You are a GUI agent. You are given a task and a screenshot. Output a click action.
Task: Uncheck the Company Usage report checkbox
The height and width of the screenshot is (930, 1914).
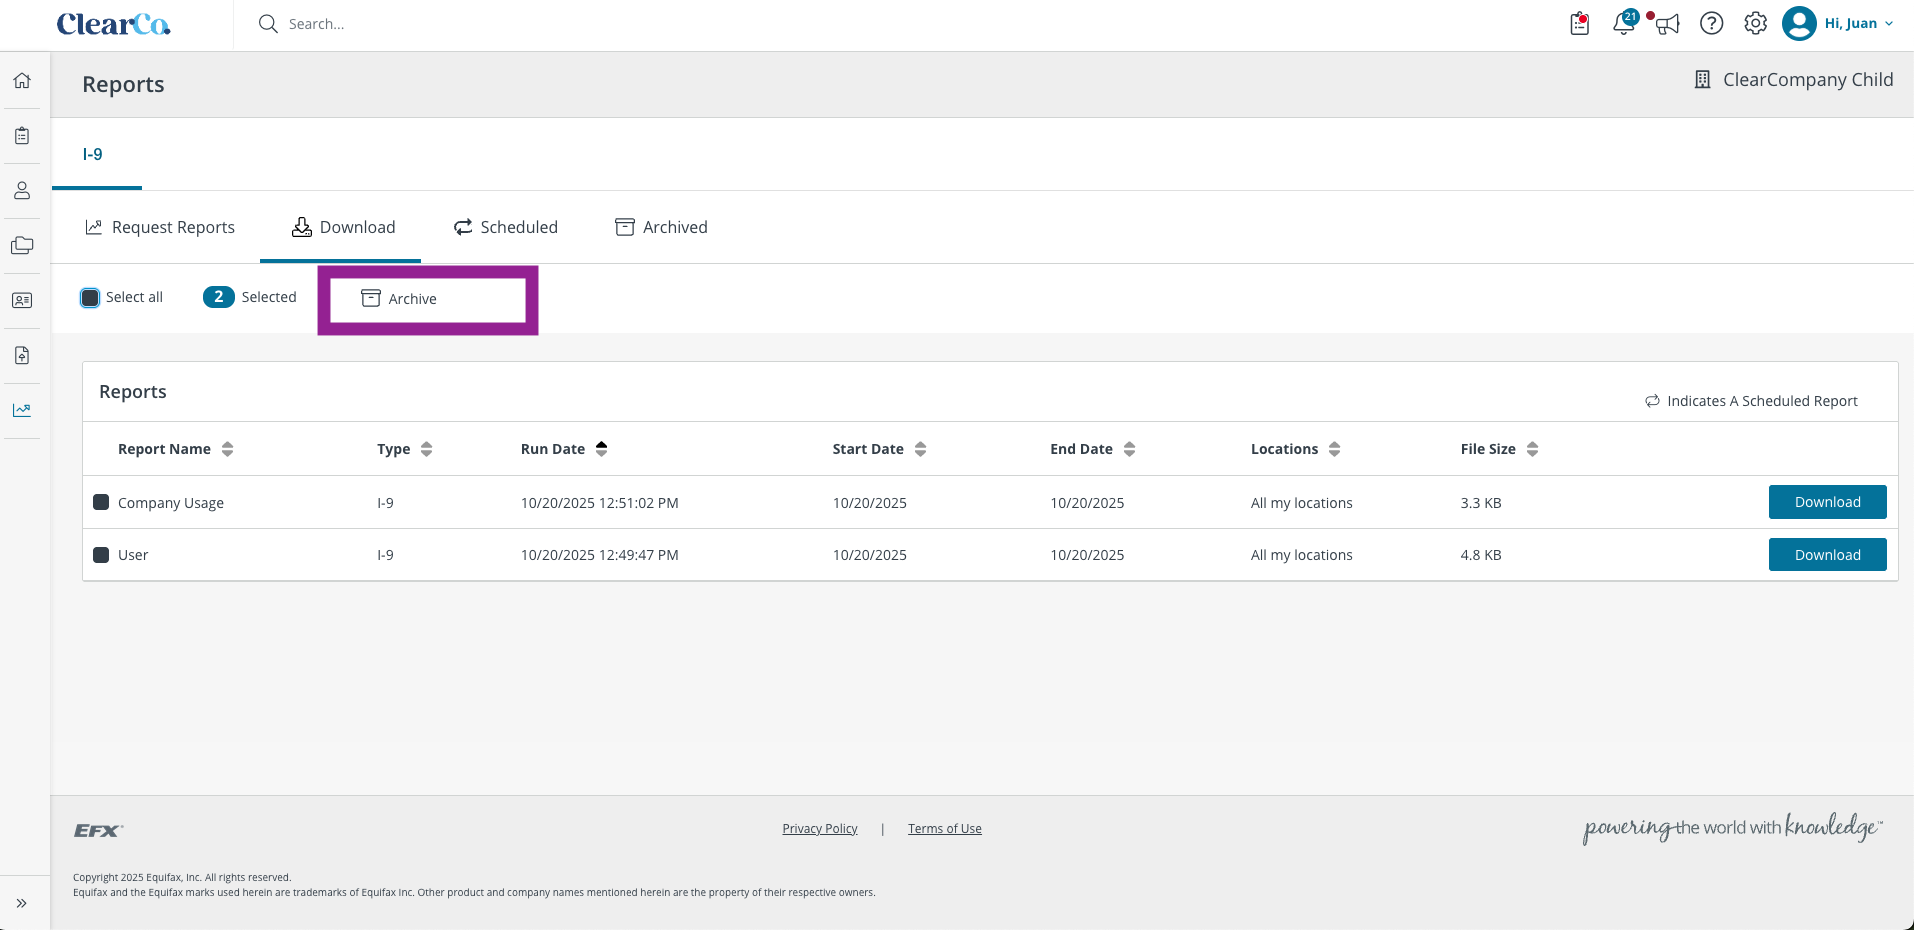(x=101, y=502)
